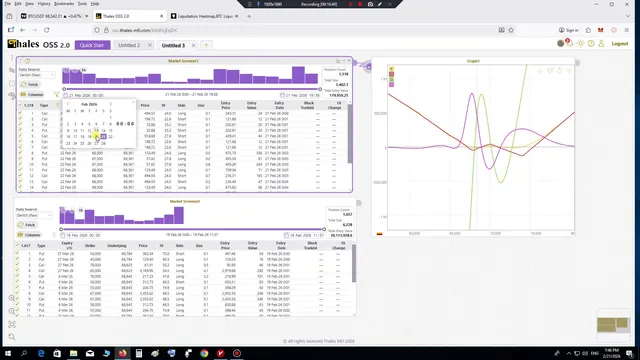Open the File menu

[x=8, y=4]
